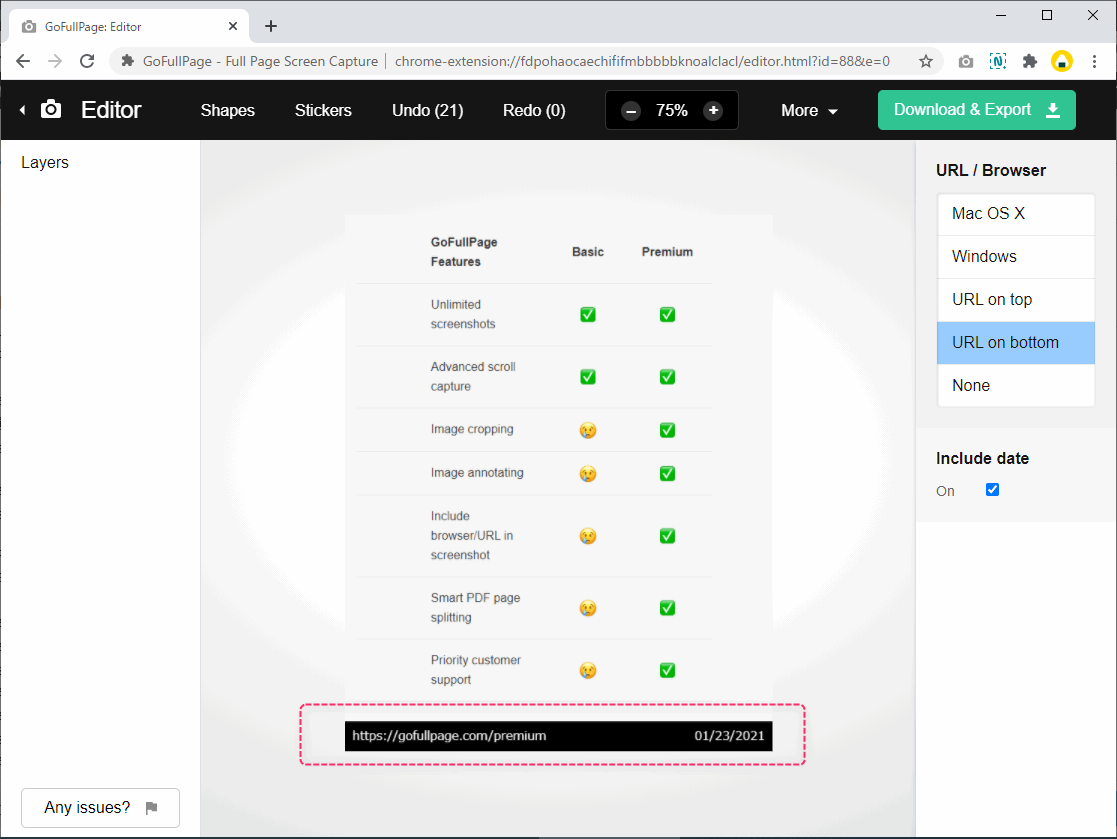Open the Stickers menu
Image resolution: width=1117 pixels, height=839 pixels.
pos(323,110)
